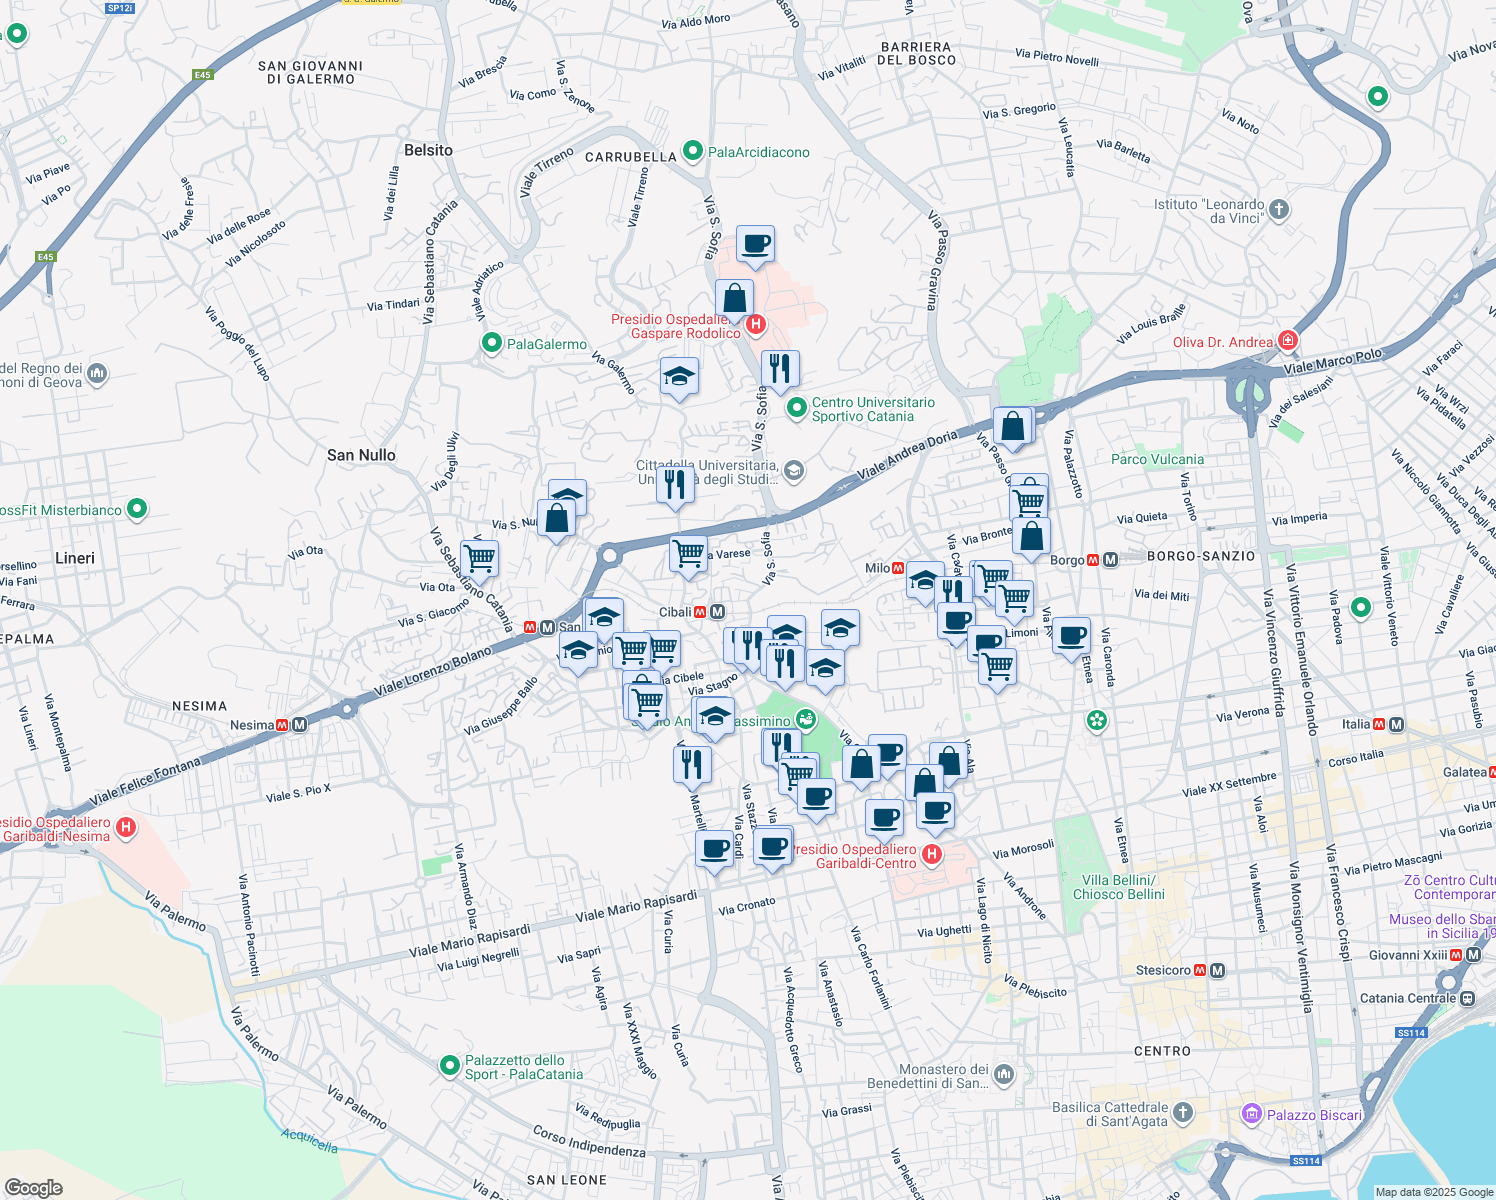Click the restaurant marker above Centro Universitario Sportivo
This screenshot has width=1496, height=1200.
coord(780,370)
